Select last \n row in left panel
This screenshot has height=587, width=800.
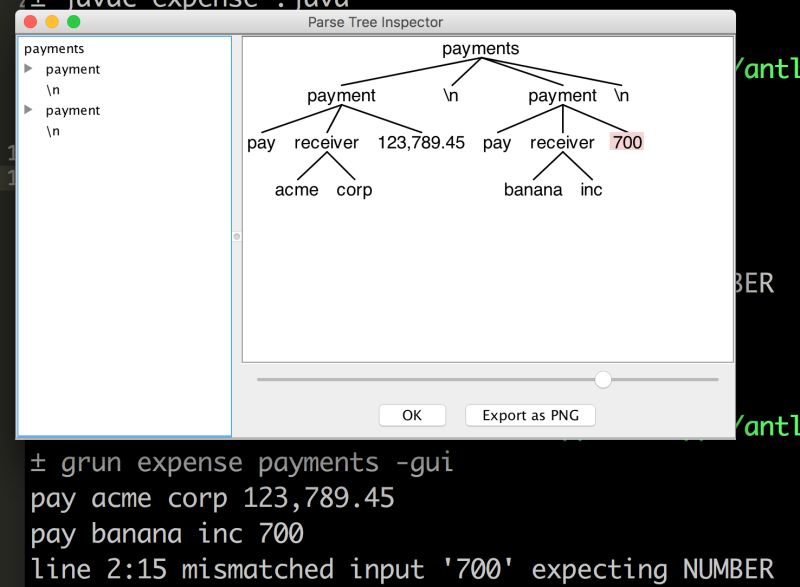tap(53, 131)
